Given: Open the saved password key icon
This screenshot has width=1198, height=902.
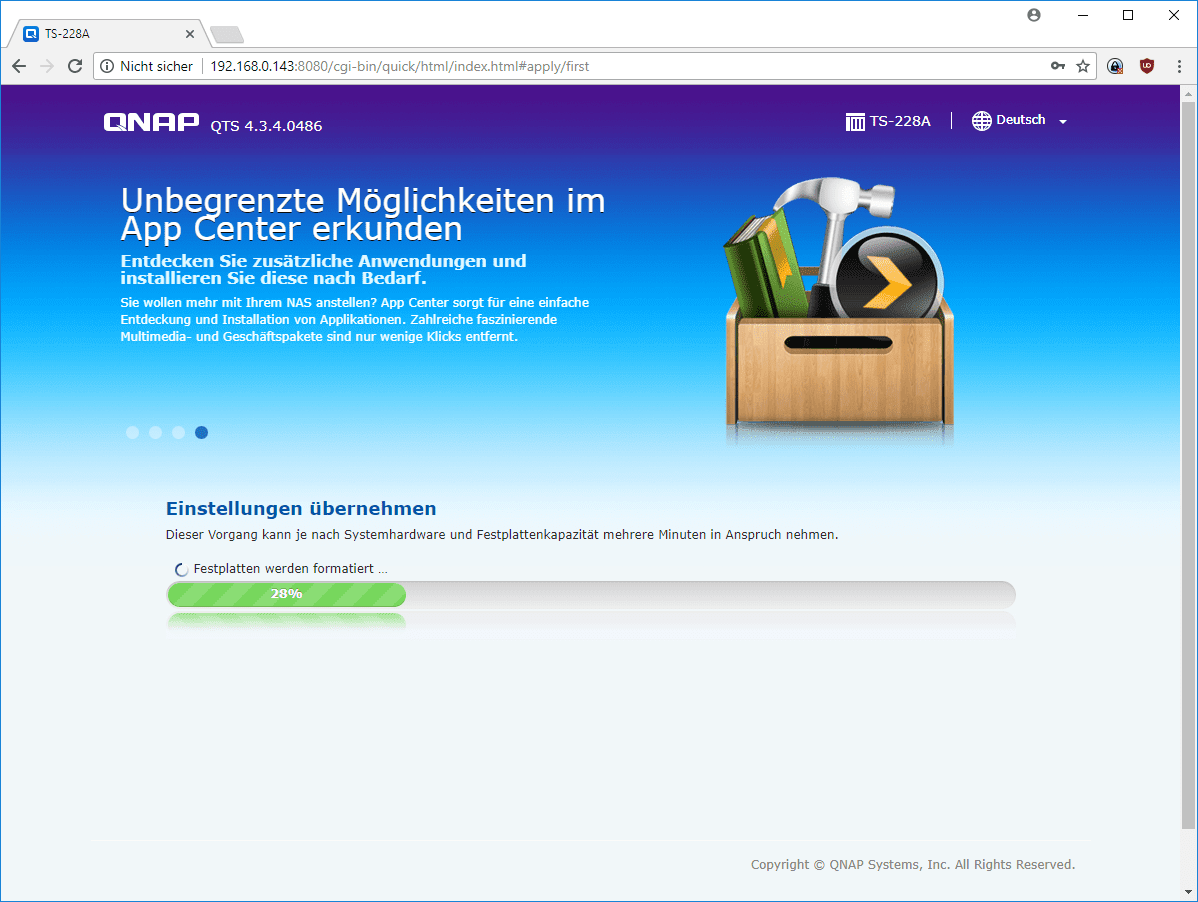Looking at the screenshot, I should (1057, 66).
